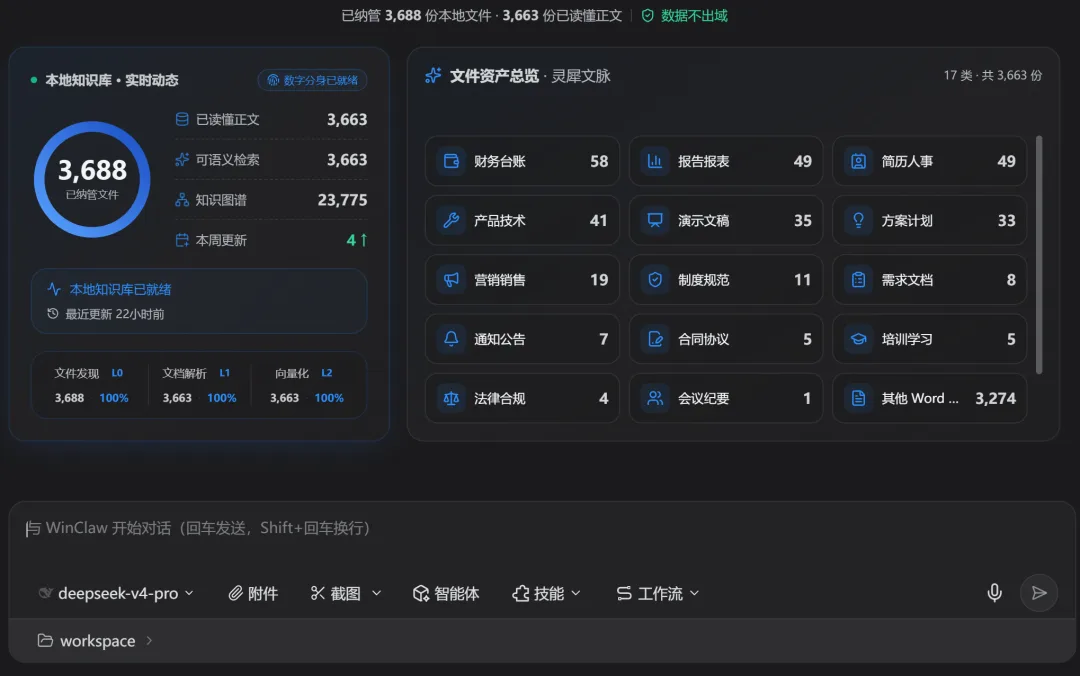The image size is (1080, 676).
Task: Click the 需求文档 clipboard icon
Action: (858, 280)
